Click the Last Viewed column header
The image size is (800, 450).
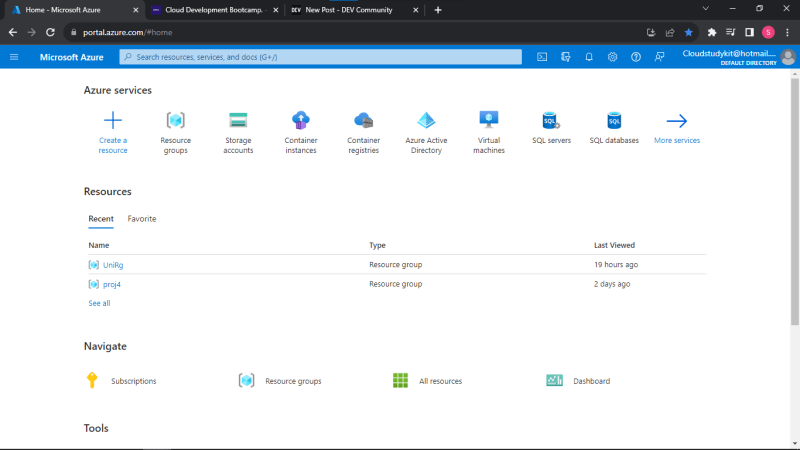[x=614, y=245]
